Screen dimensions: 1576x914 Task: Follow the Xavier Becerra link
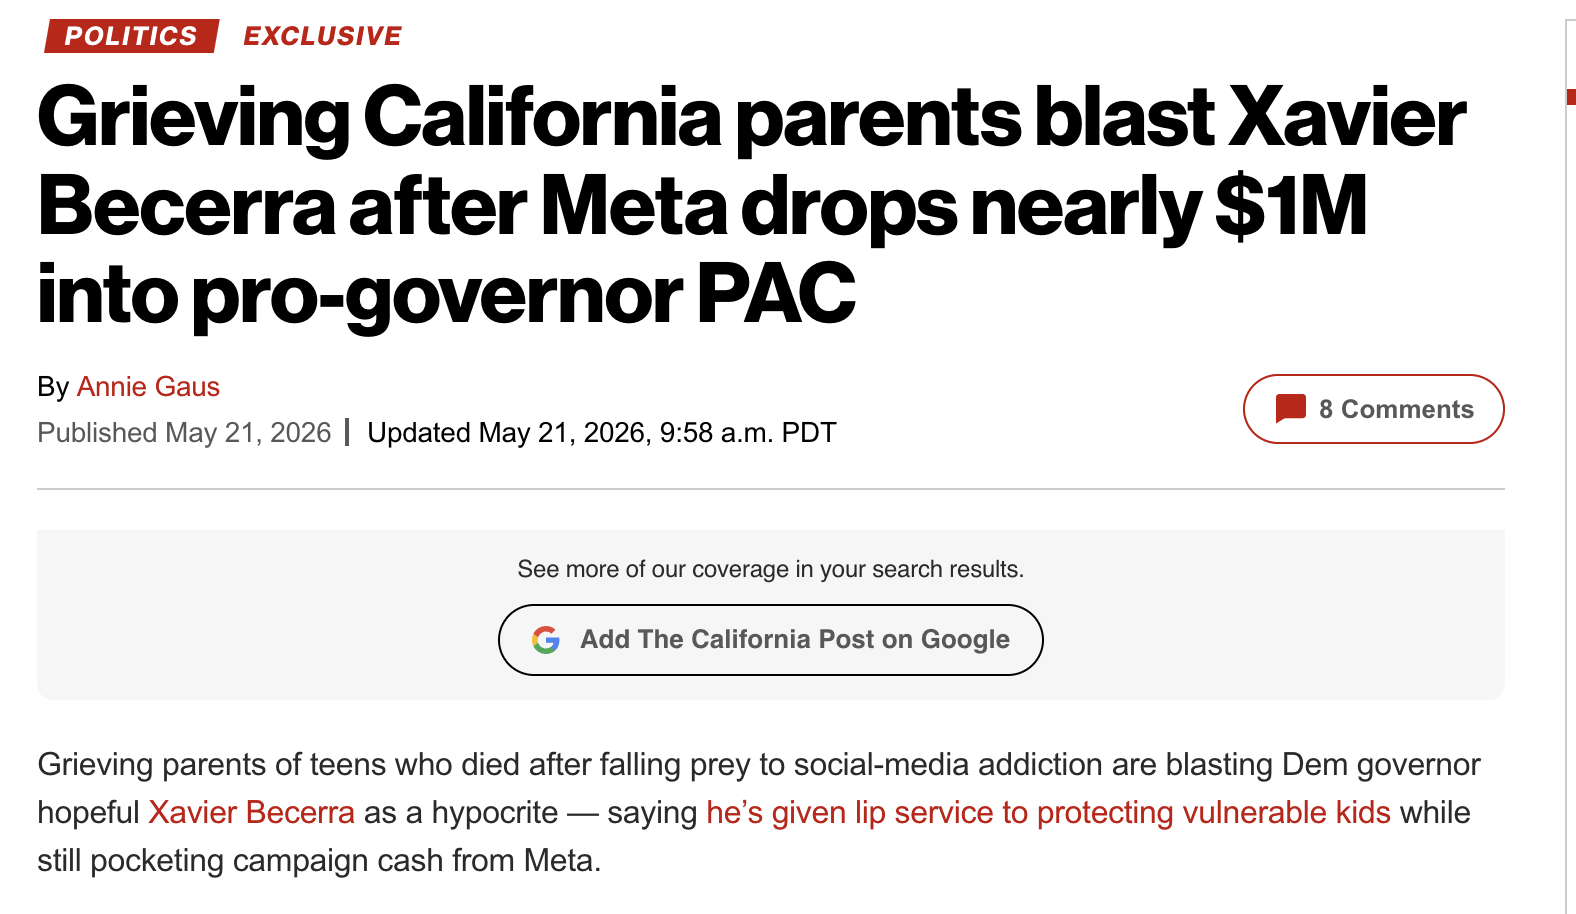click(251, 812)
